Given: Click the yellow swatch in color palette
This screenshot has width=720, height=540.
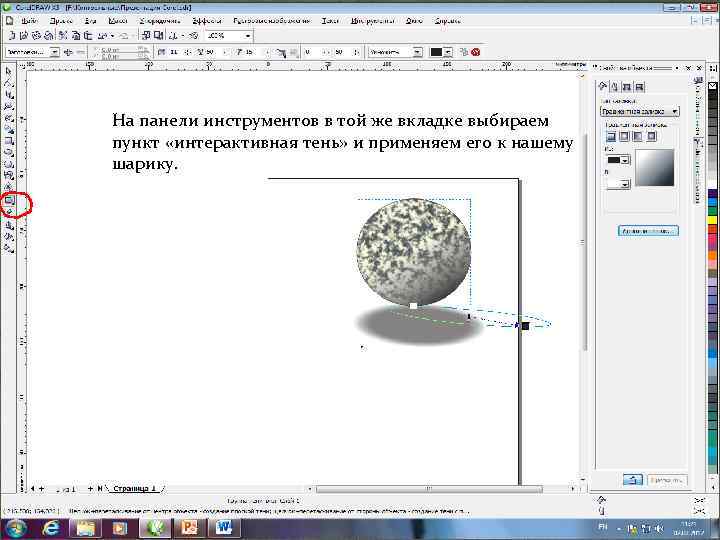Looking at the screenshot, I should [712, 220].
